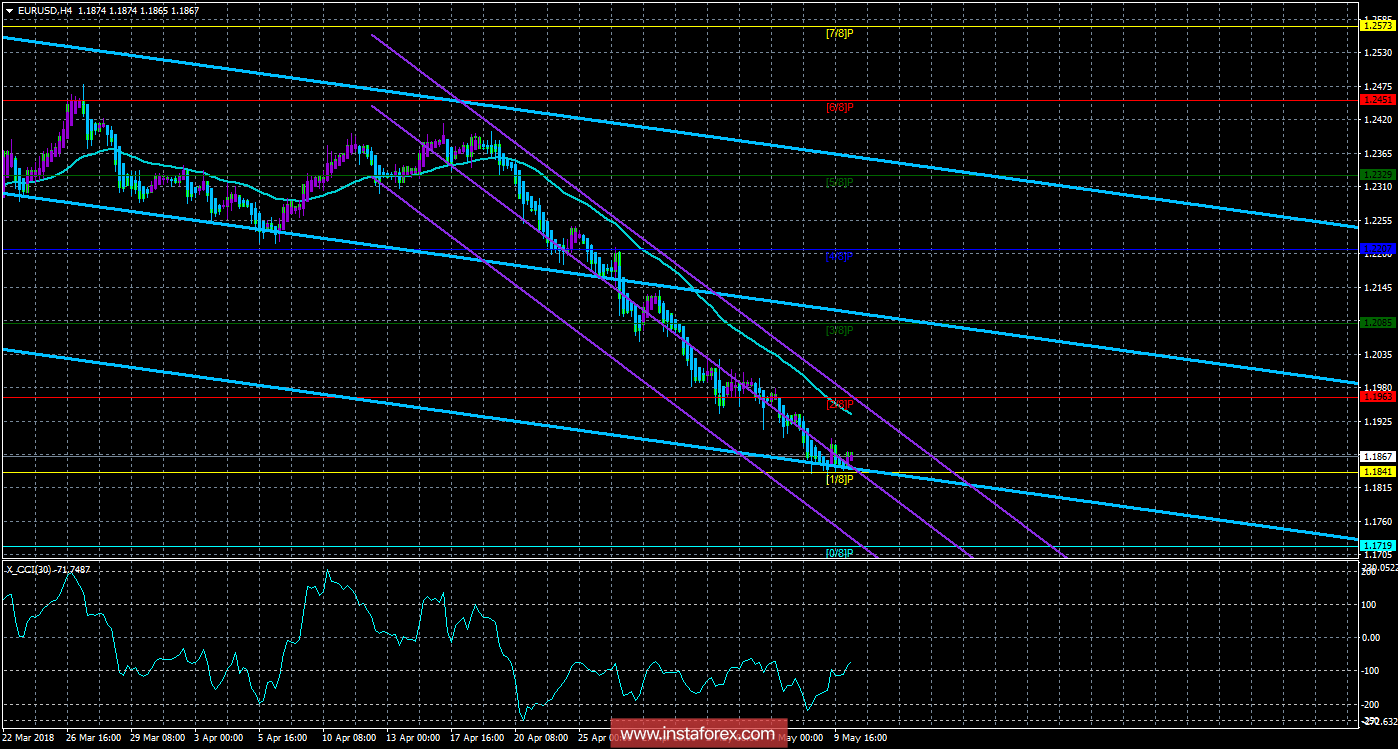Click the CCI scale value 0.00
This screenshot has height=749, width=1398.
coord(1373,637)
